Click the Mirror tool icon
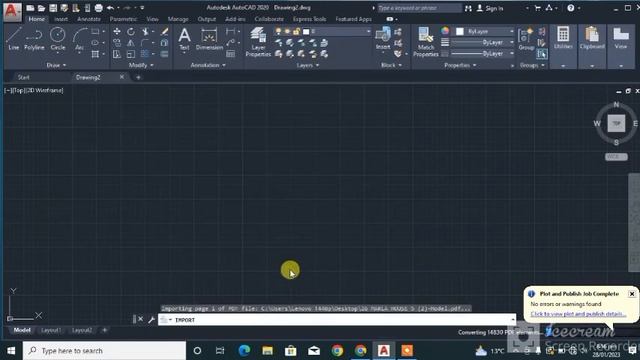The image size is (640, 360). click(x=131, y=42)
